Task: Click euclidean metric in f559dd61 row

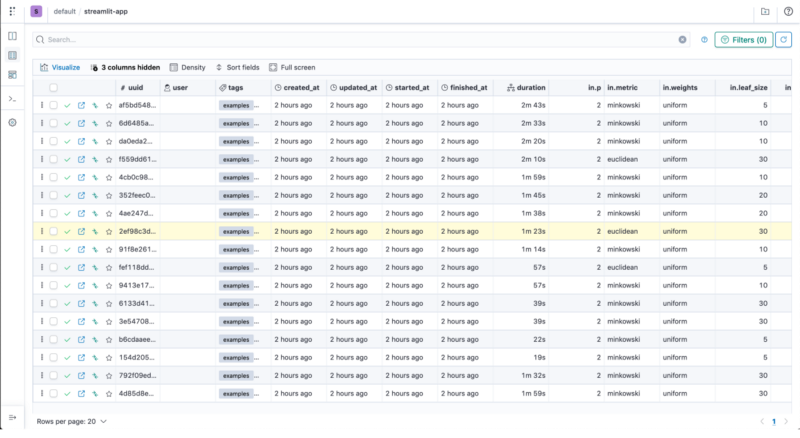Action: point(622,159)
